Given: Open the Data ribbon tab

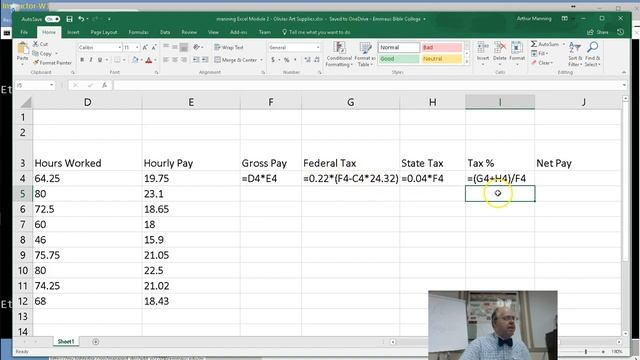Looking at the screenshot, I should point(165,32).
